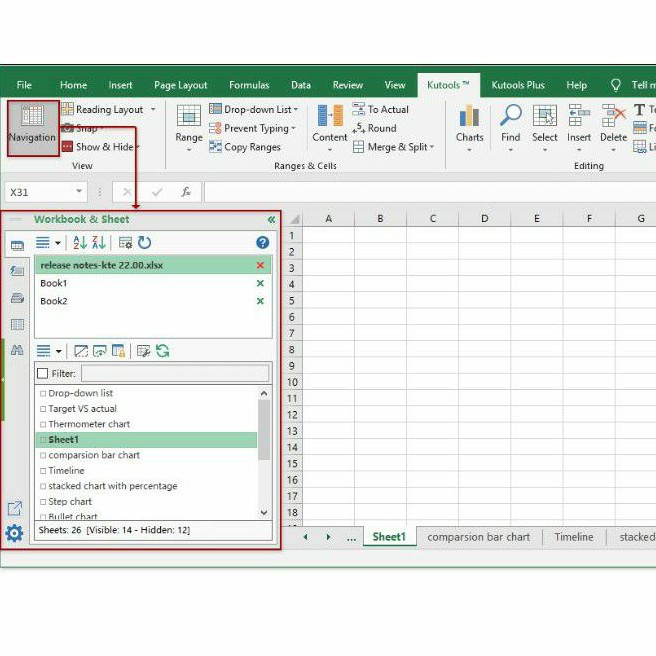Refresh the workbook list

pyautogui.click(x=145, y=242)
